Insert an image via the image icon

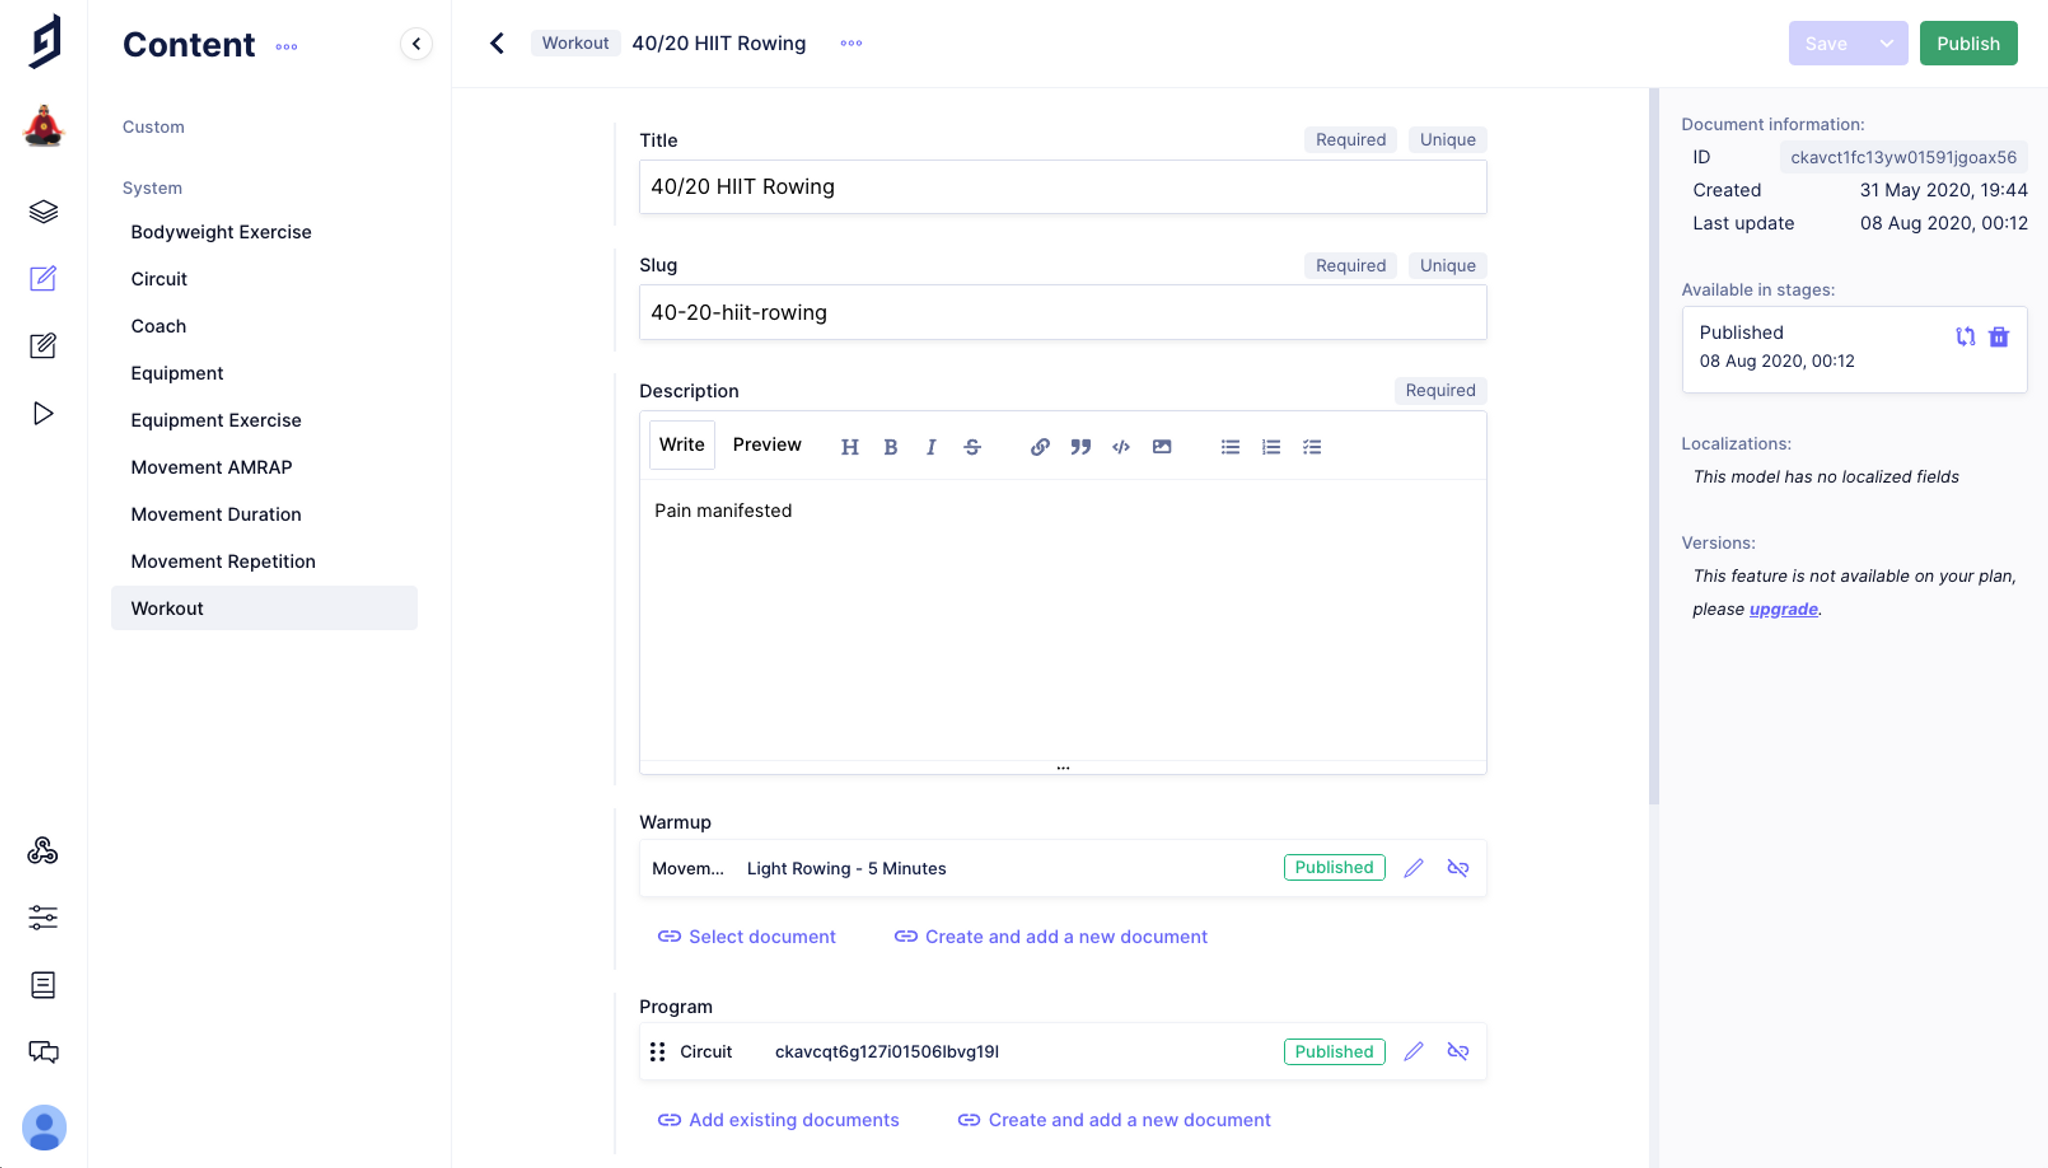click(x=1161, y=447)
